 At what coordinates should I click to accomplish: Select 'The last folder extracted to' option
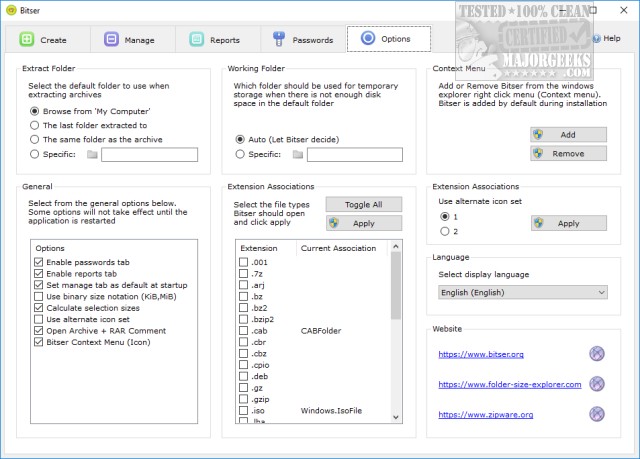[35, 125]
